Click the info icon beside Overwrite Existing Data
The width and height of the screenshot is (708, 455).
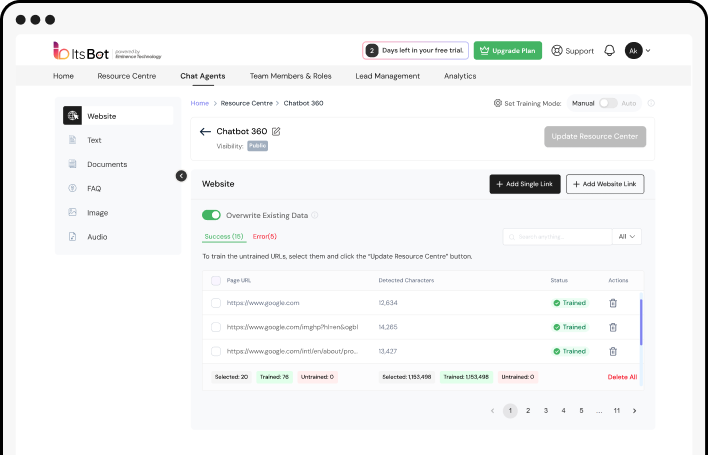point(315,215)
